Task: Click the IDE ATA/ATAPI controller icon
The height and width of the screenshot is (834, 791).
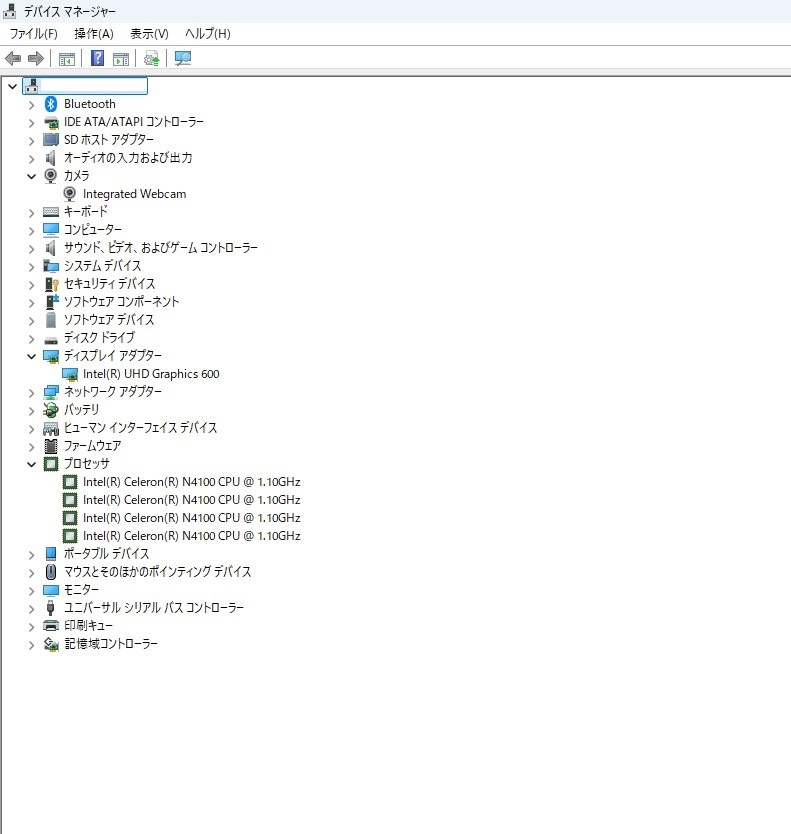Action: click(51, 122)
